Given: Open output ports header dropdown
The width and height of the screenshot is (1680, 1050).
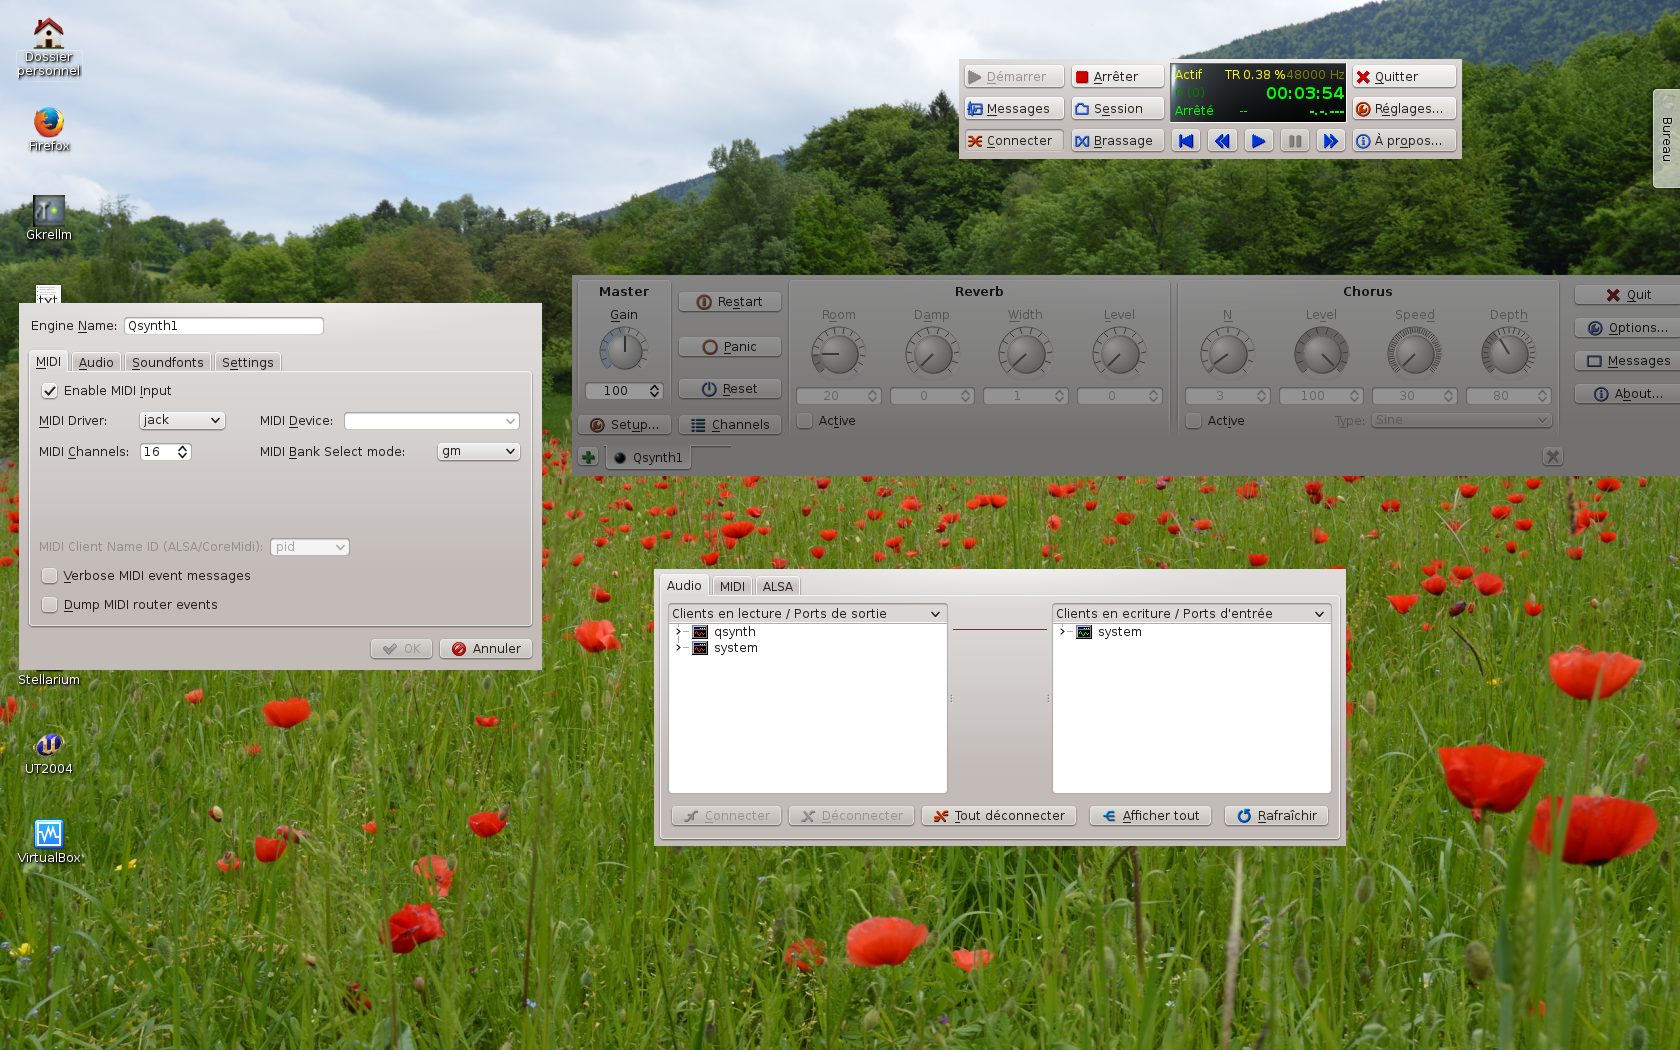Looking at the screenshot, I should [807, 614].
